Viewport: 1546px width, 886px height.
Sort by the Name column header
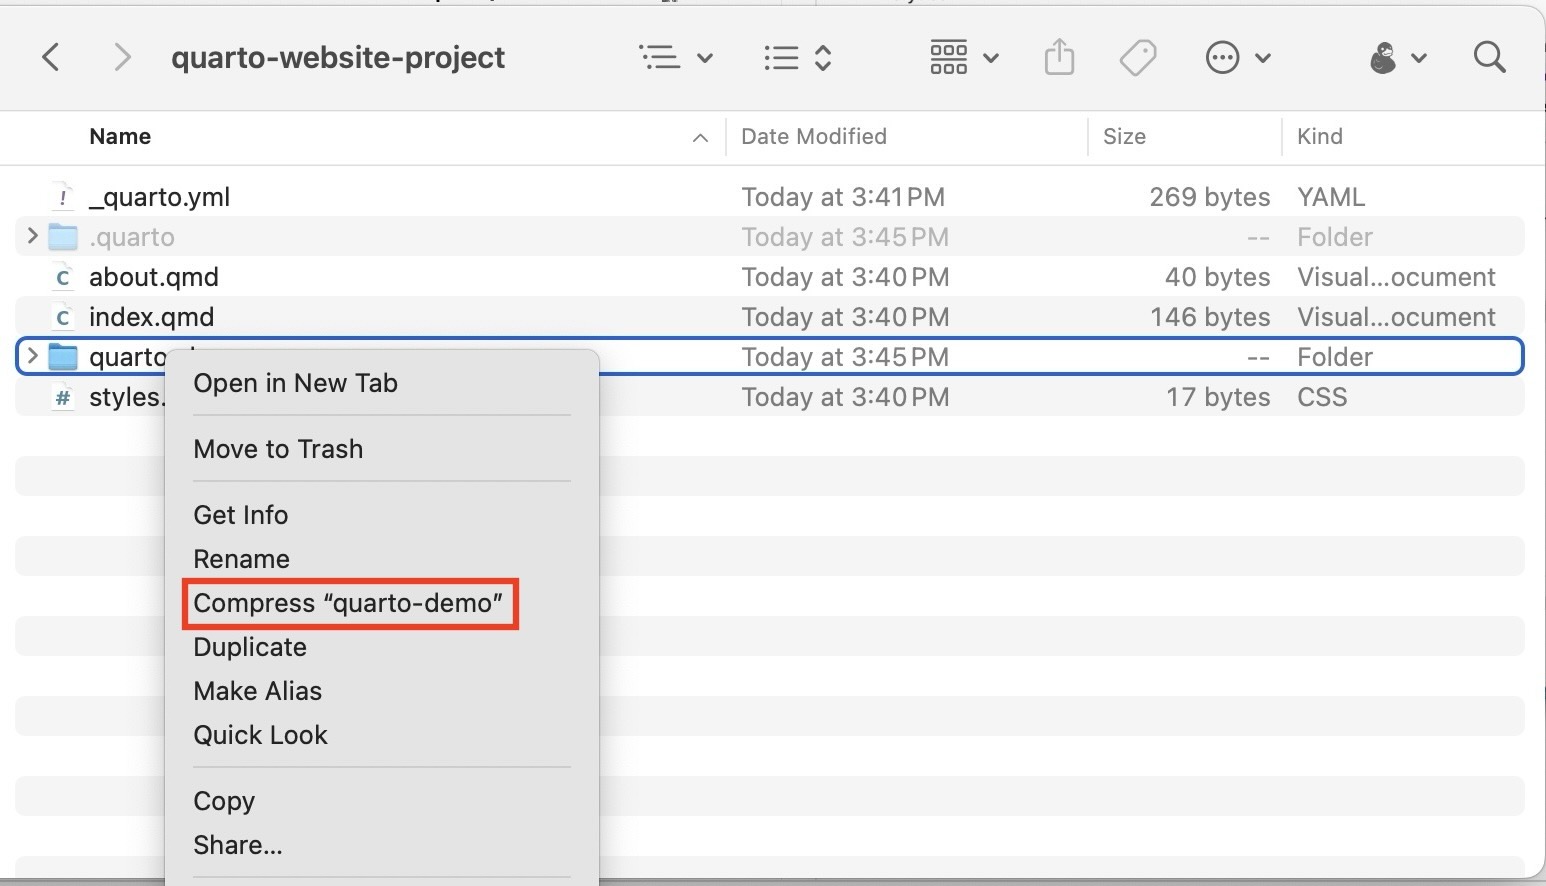(120, 137)
